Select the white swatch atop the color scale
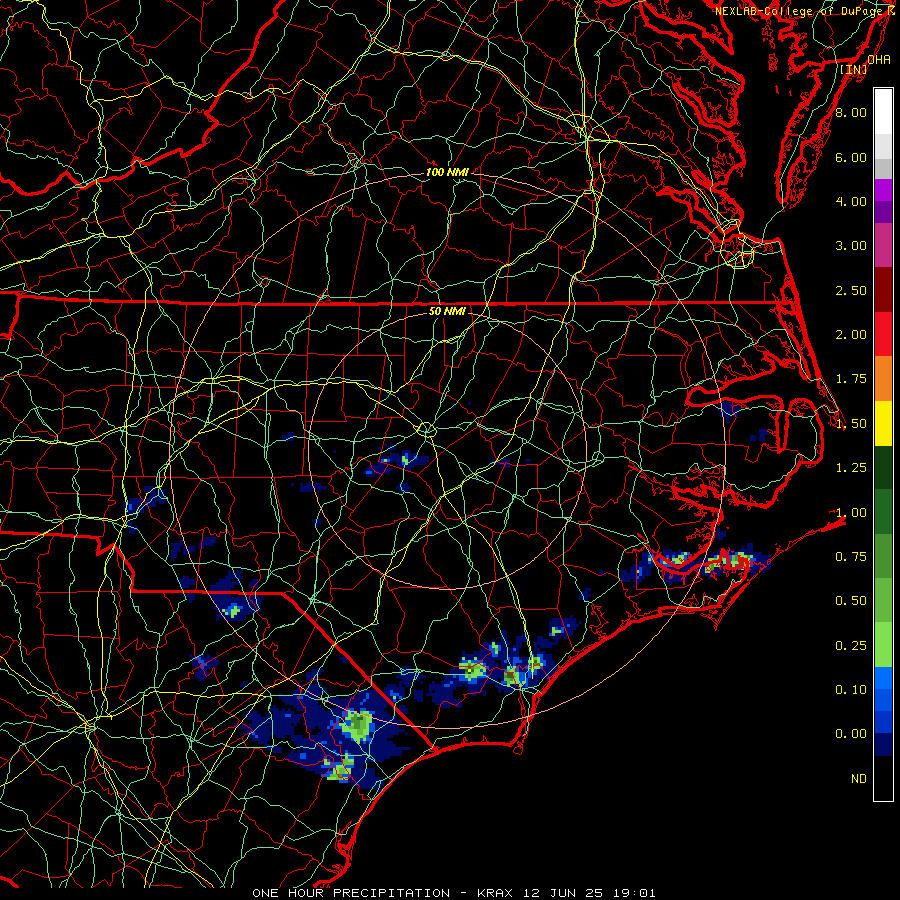Screen dimensions: 900x900 [x=883, y=112]
